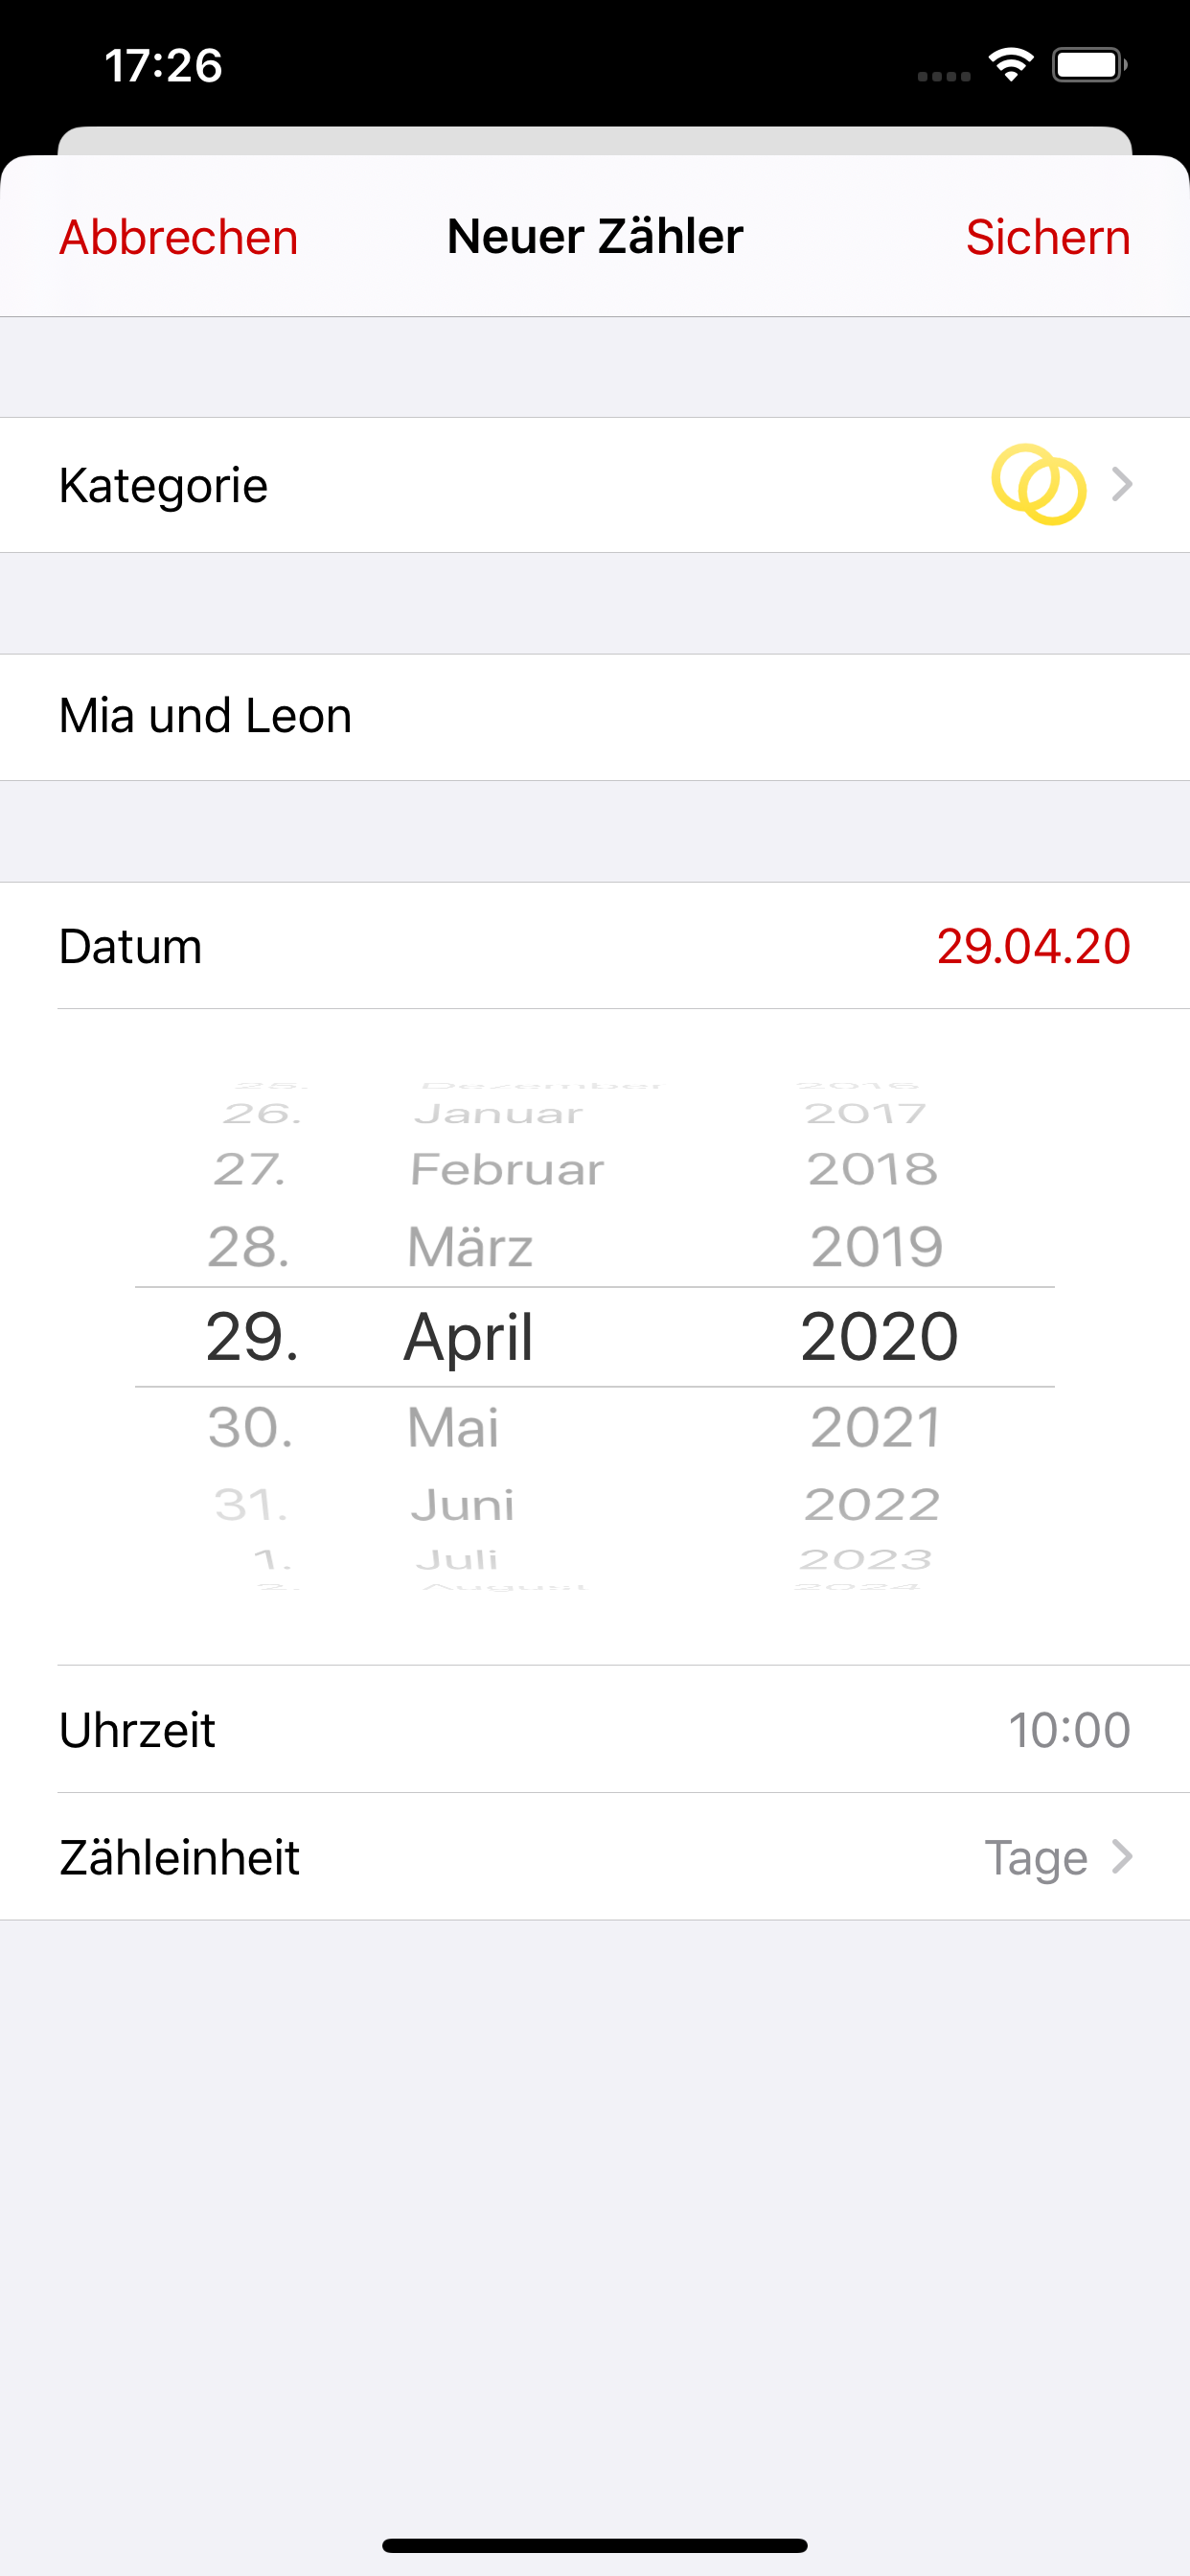Save the counter with Sichern
This screenshot has height=2576, width=1190.
coord(1047,238)
